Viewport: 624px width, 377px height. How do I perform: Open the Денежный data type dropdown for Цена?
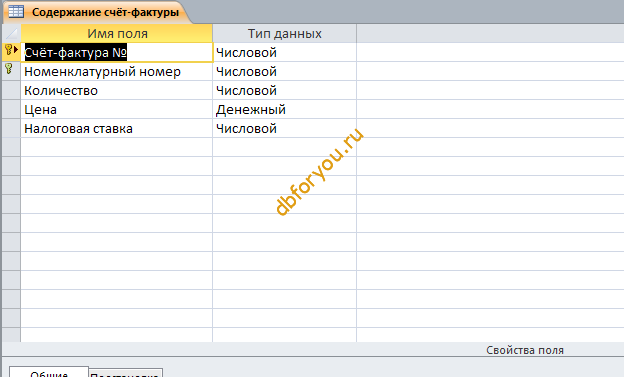(x=284, y=109)
